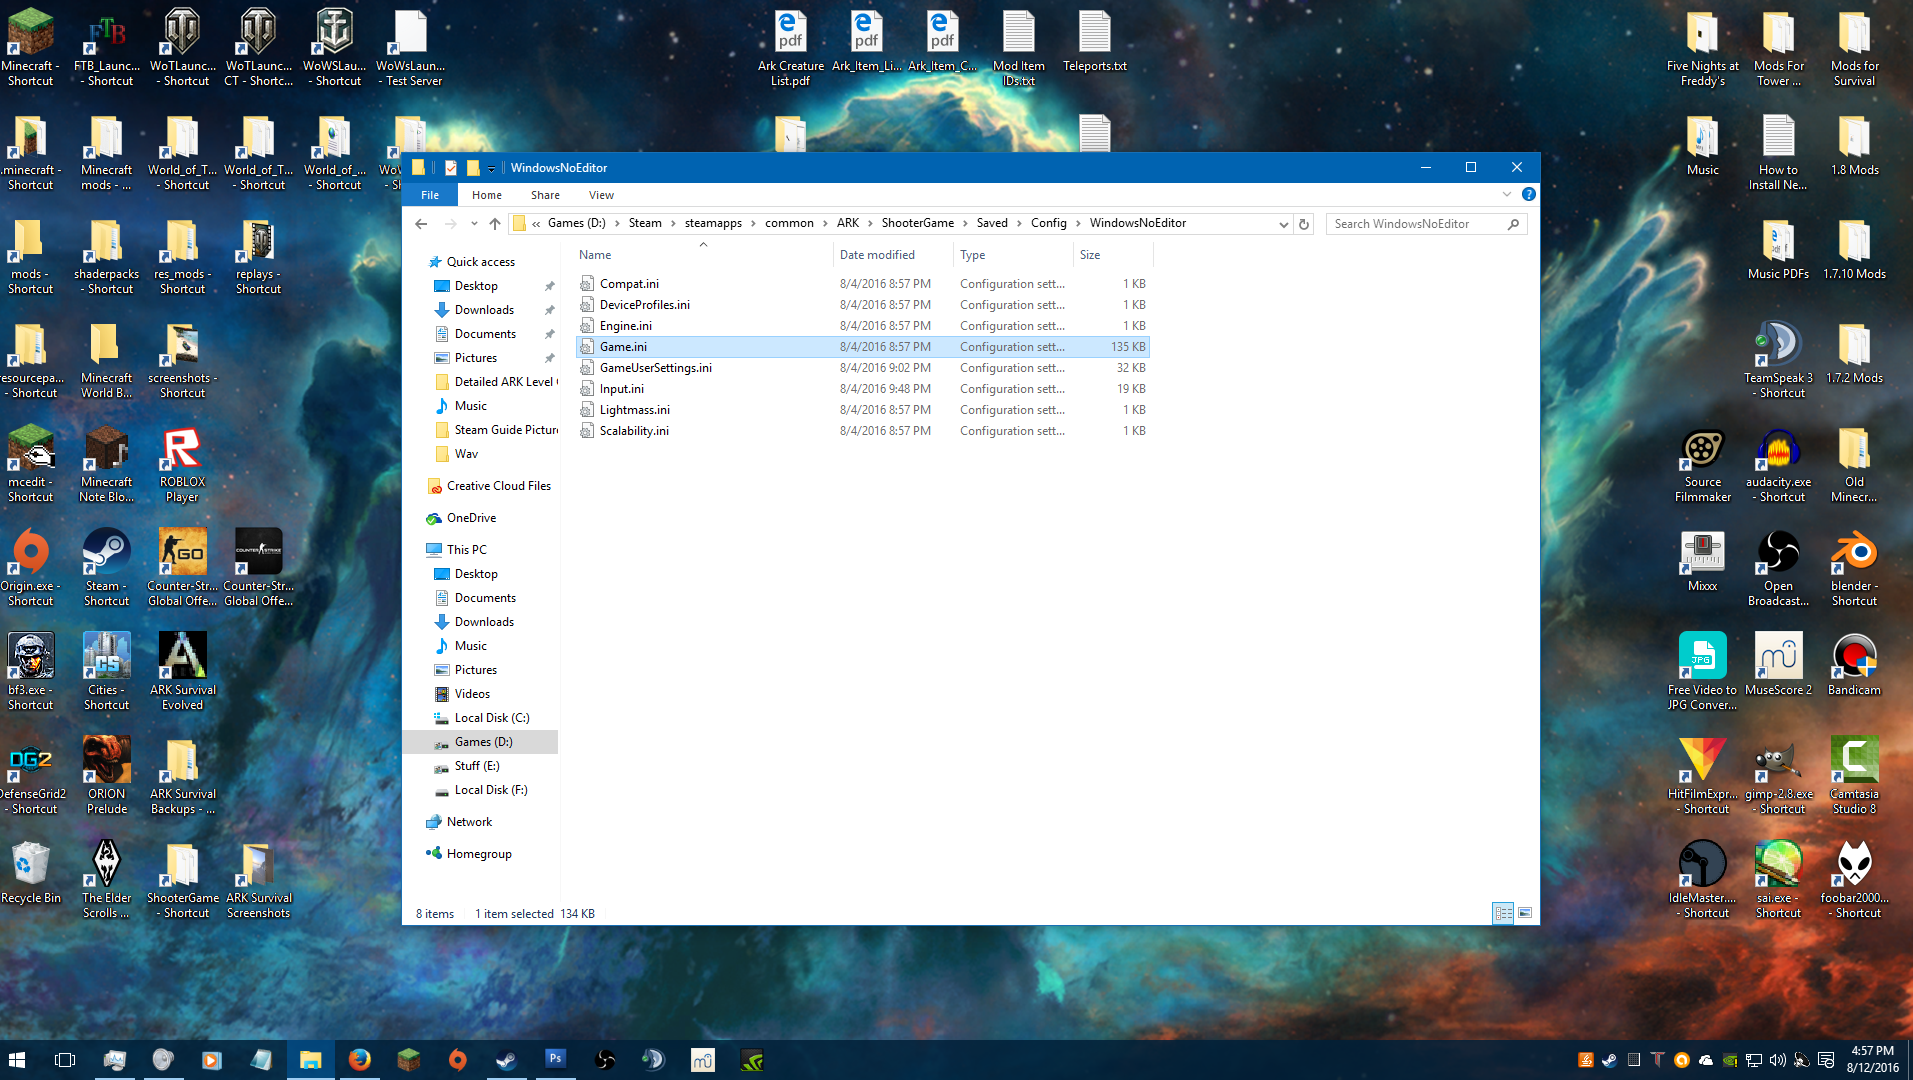Image resolution: width=1913 pixels, height=1080 pixels.
Task: Switch to details view mode
Action: (x=1502, y=913)
